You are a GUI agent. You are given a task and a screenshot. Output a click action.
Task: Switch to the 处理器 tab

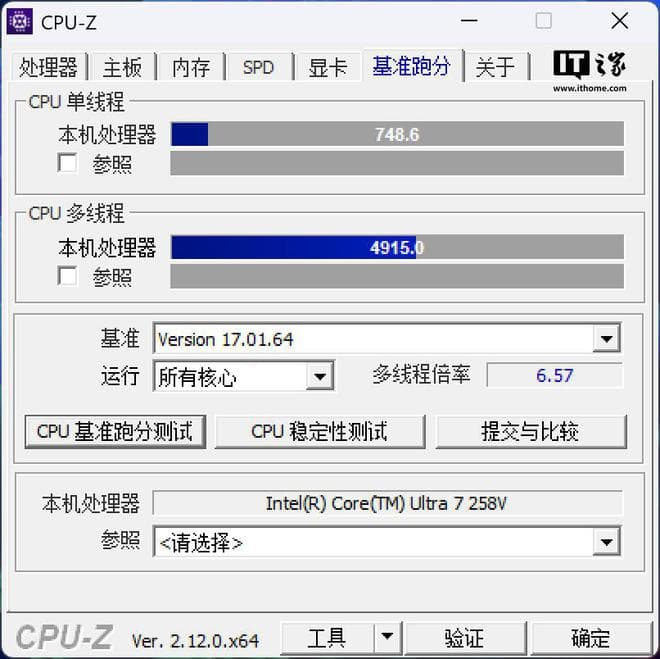[x=49, y=67]
